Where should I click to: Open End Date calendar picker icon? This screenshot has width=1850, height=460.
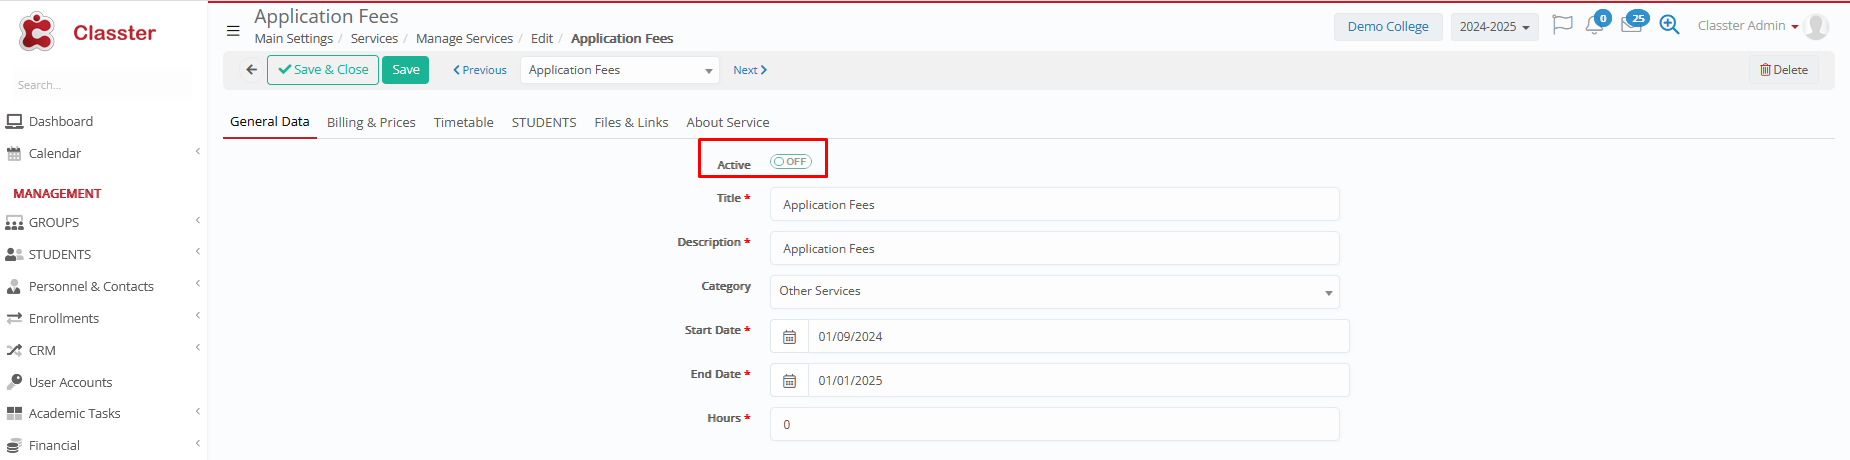pyautogui.click(x=789, y=381)
